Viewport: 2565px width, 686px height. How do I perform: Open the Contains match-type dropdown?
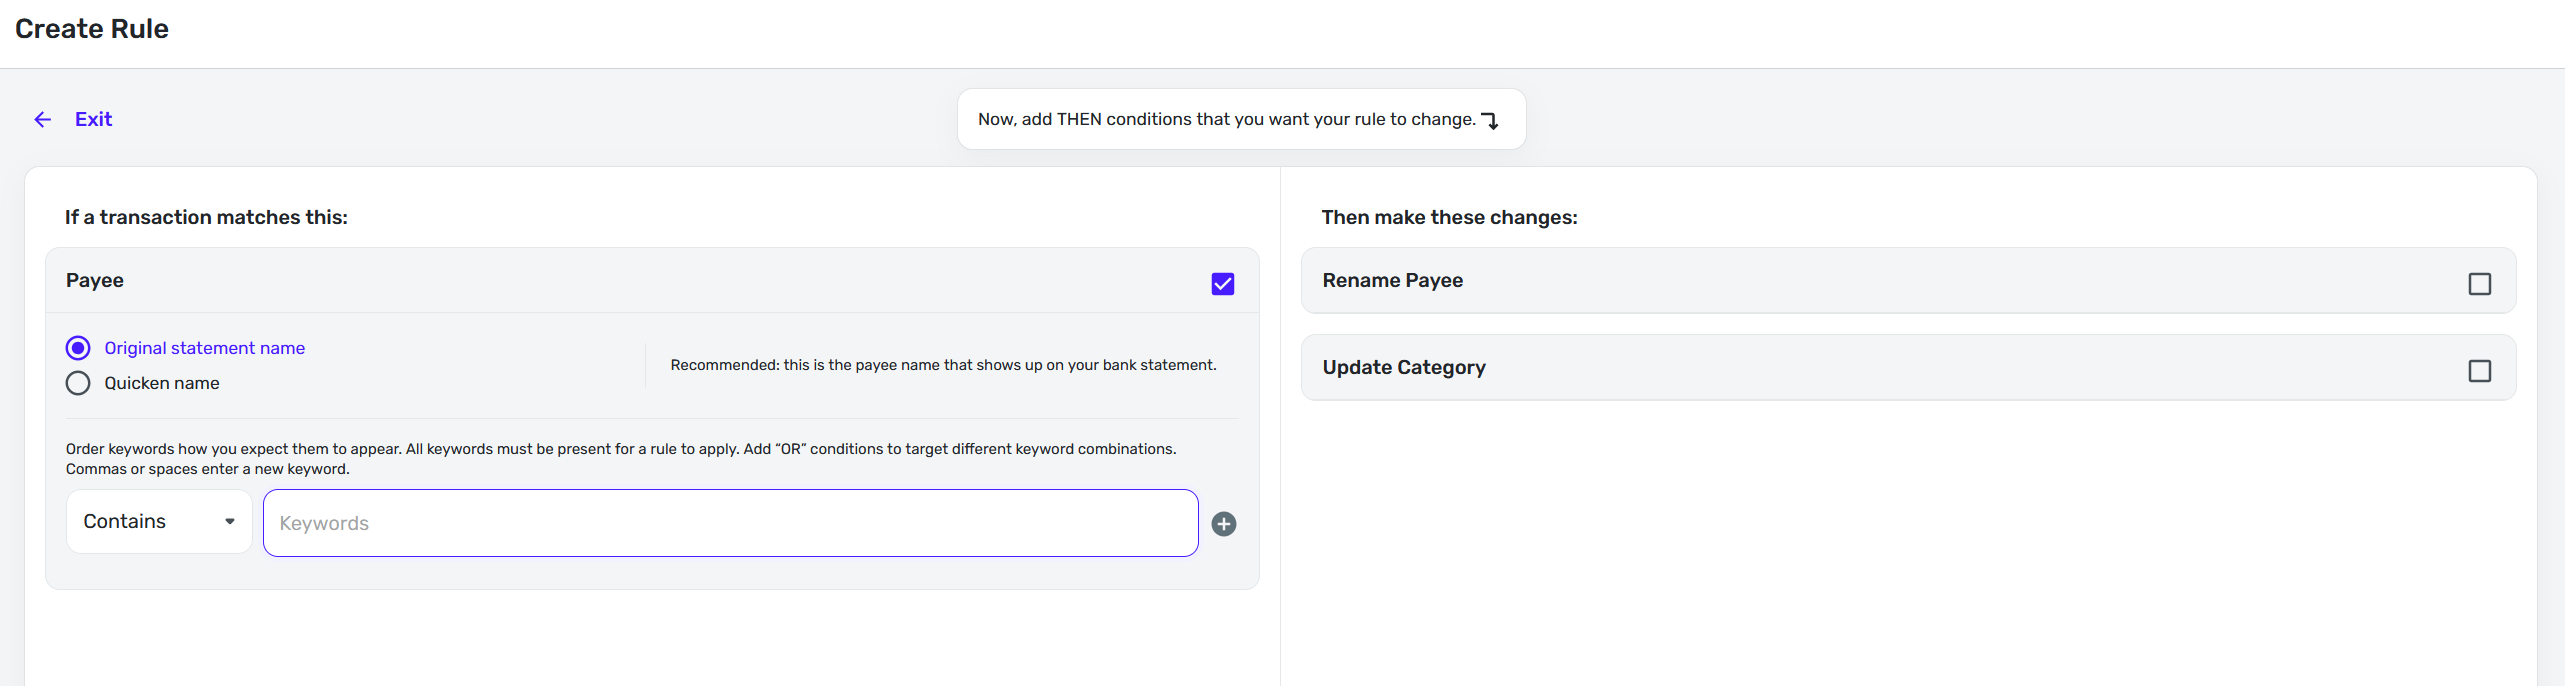[x=158, y=521]
